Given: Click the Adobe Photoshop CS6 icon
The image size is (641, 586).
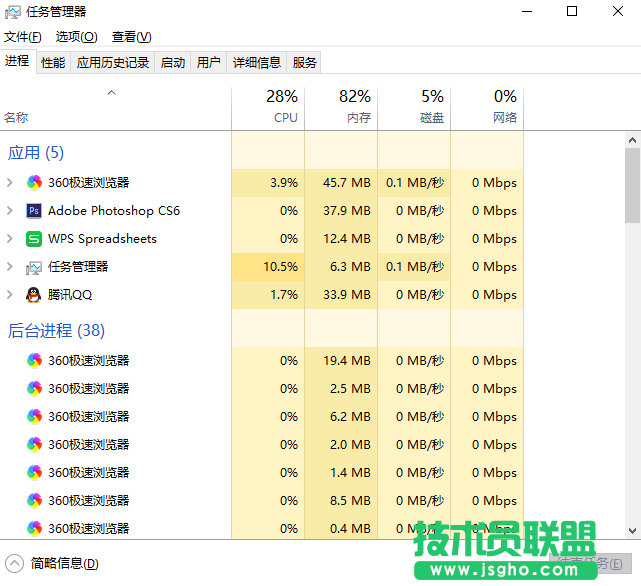Looking at the screenshot, I should coord(34,211).
